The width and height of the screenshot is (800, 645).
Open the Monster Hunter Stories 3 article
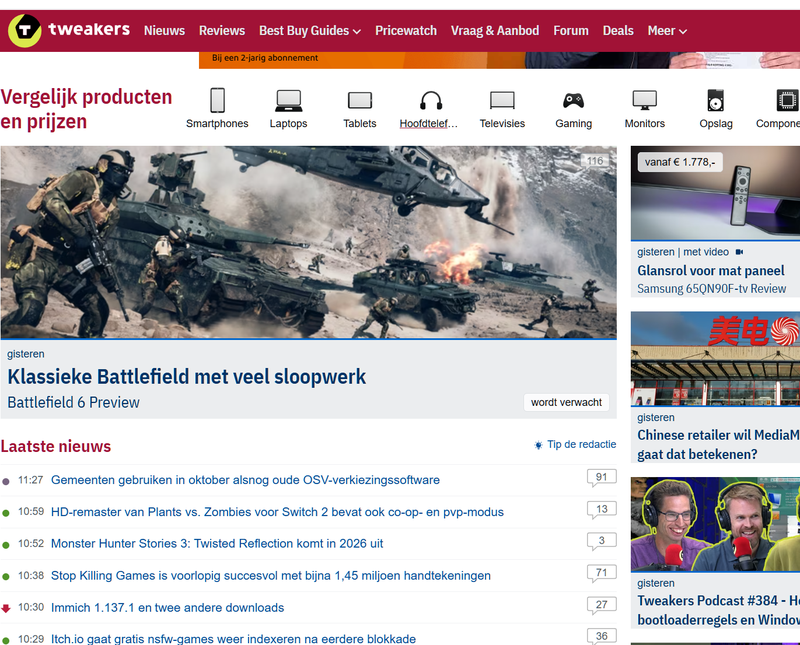[x=217, y=543]
